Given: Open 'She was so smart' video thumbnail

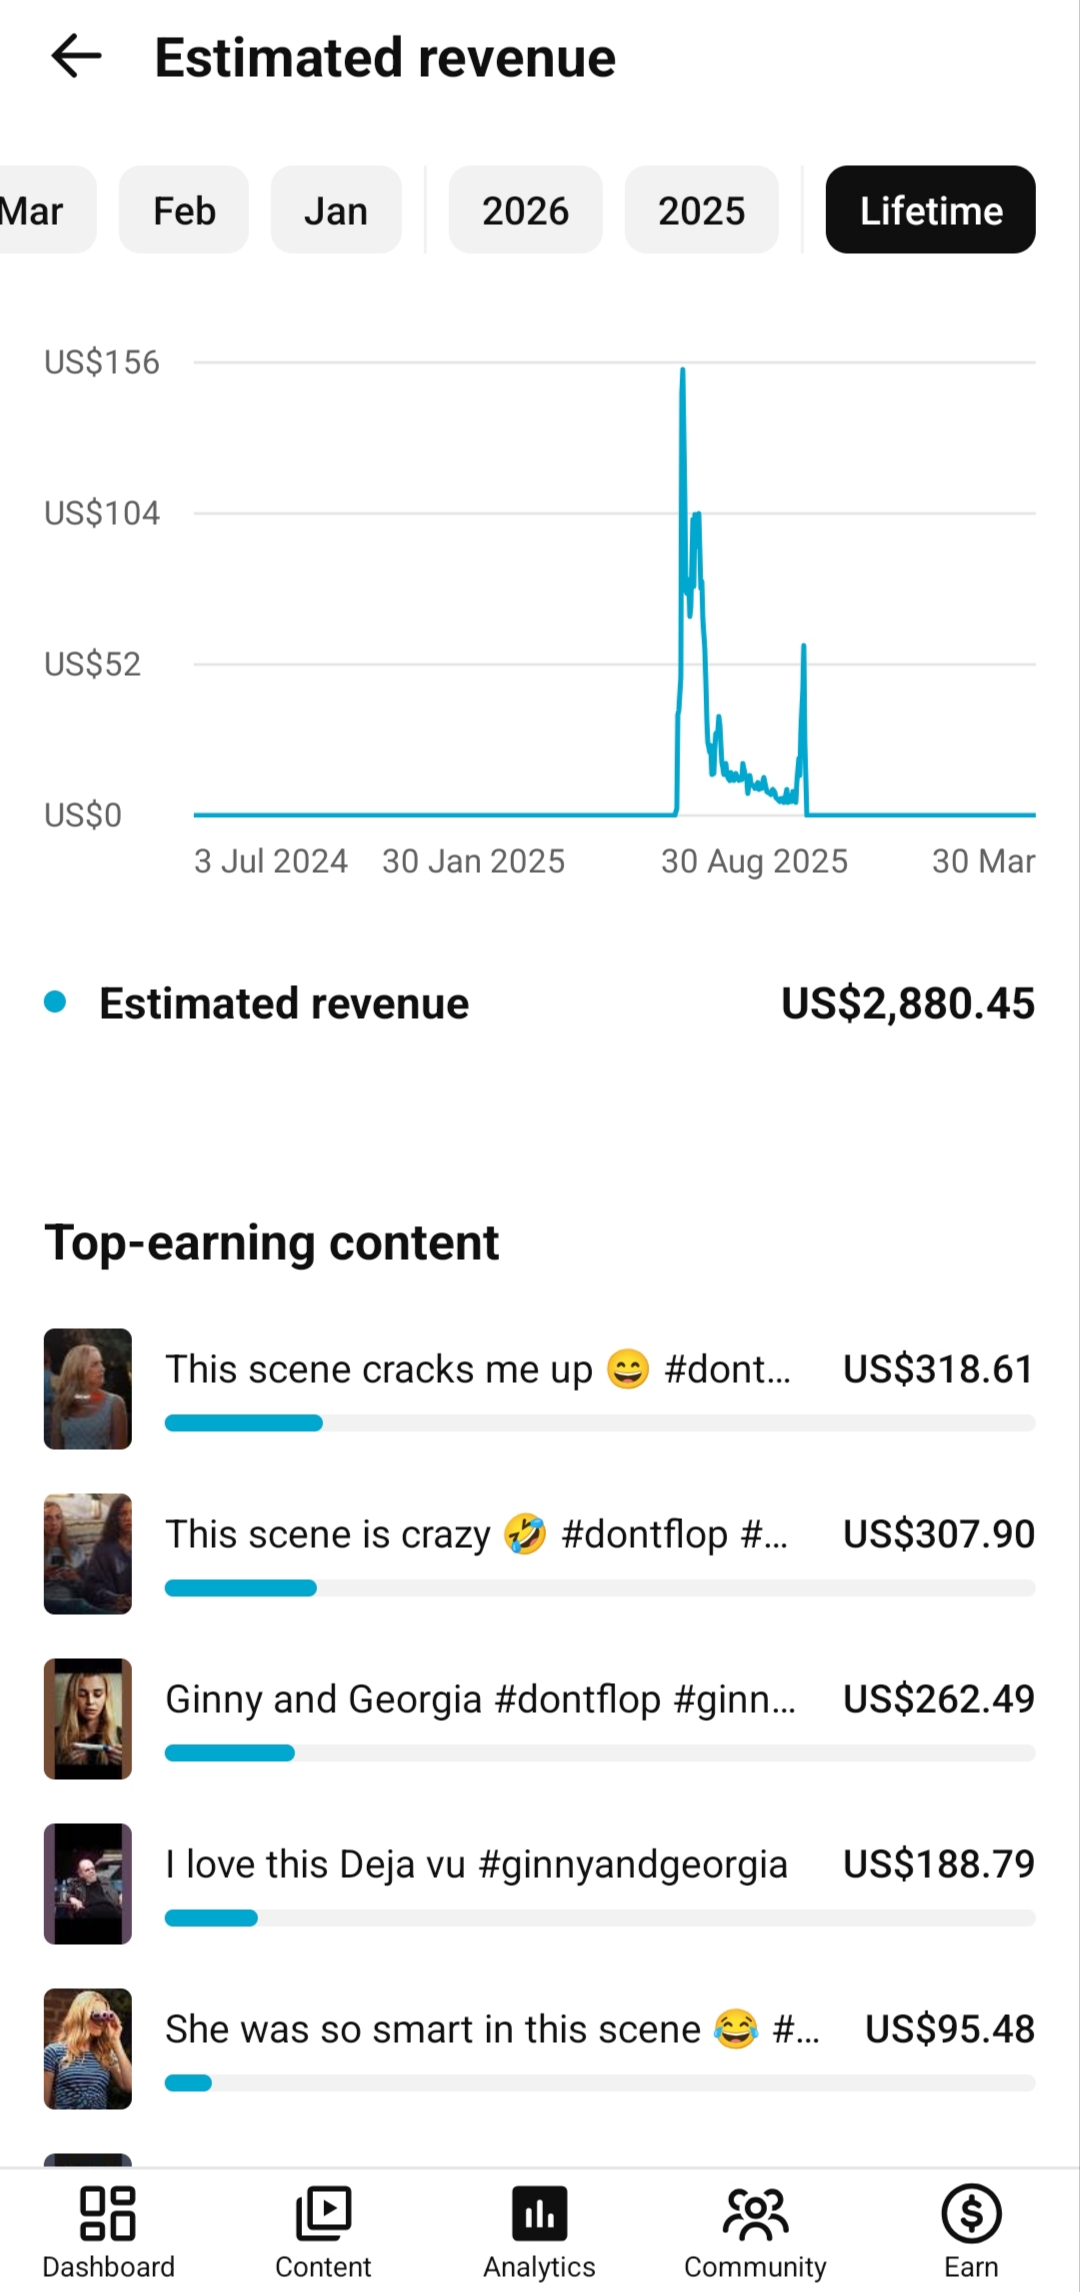Looking at the screenshot, I should click(x=88, y=2049).
